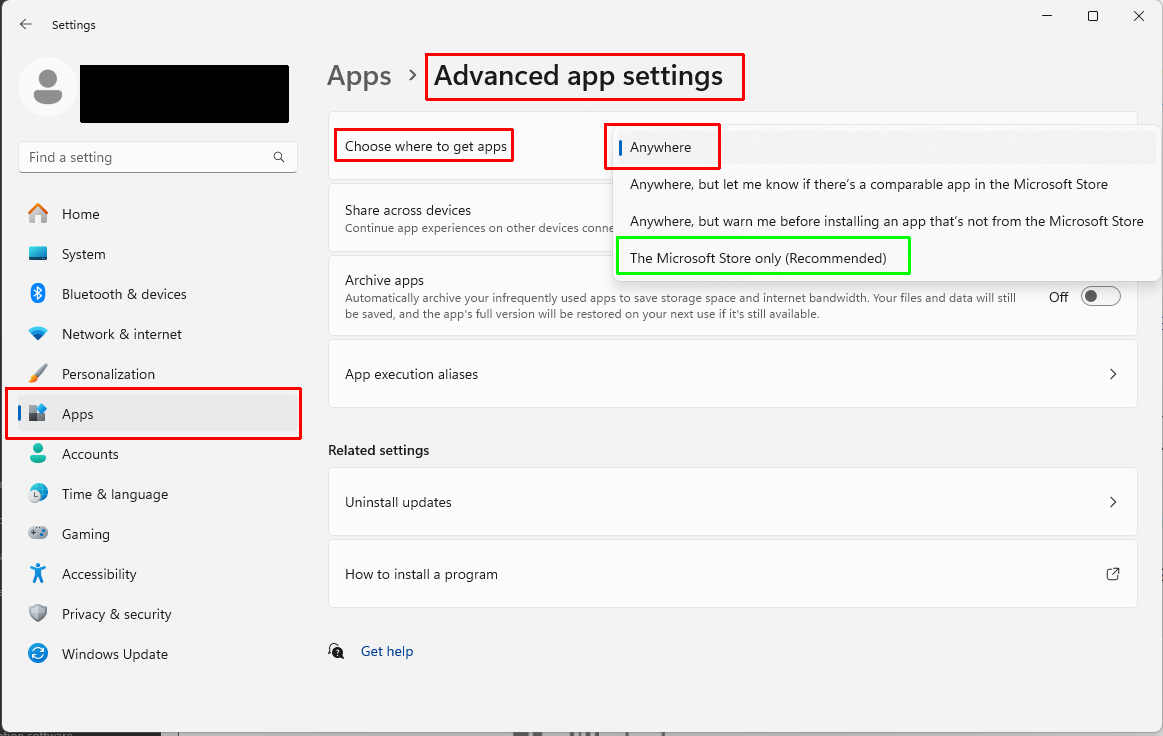The height and width of the screenshot is (736, 1163).
Task: Open Home in the sidebar
Action: point(158,214)
